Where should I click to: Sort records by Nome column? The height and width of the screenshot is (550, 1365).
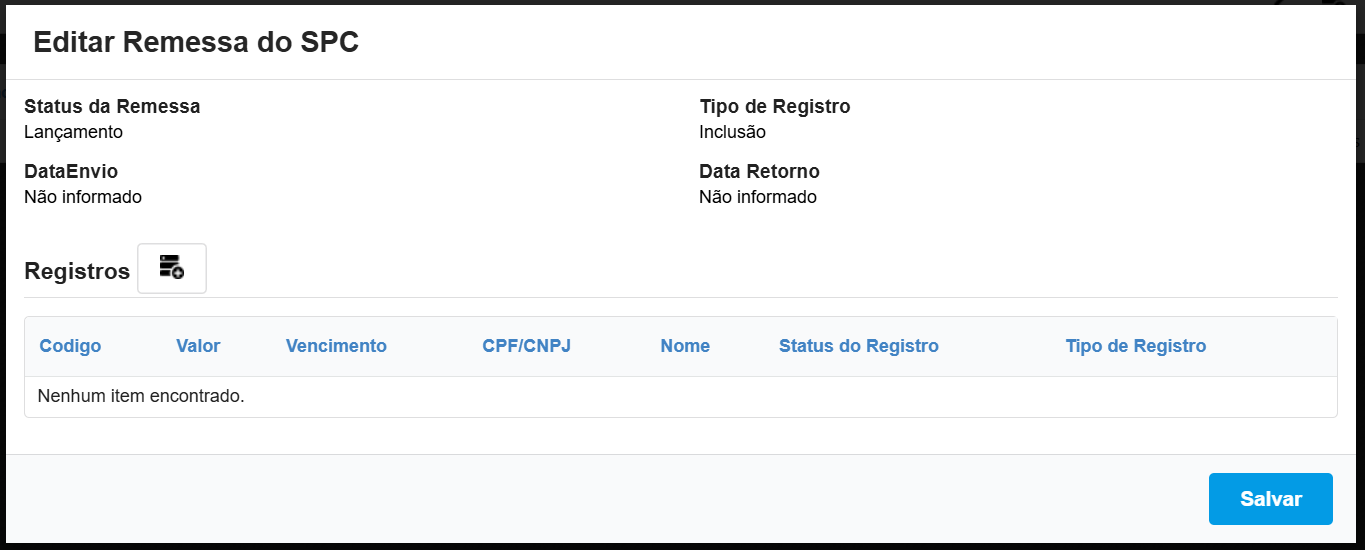coord(685,346)
